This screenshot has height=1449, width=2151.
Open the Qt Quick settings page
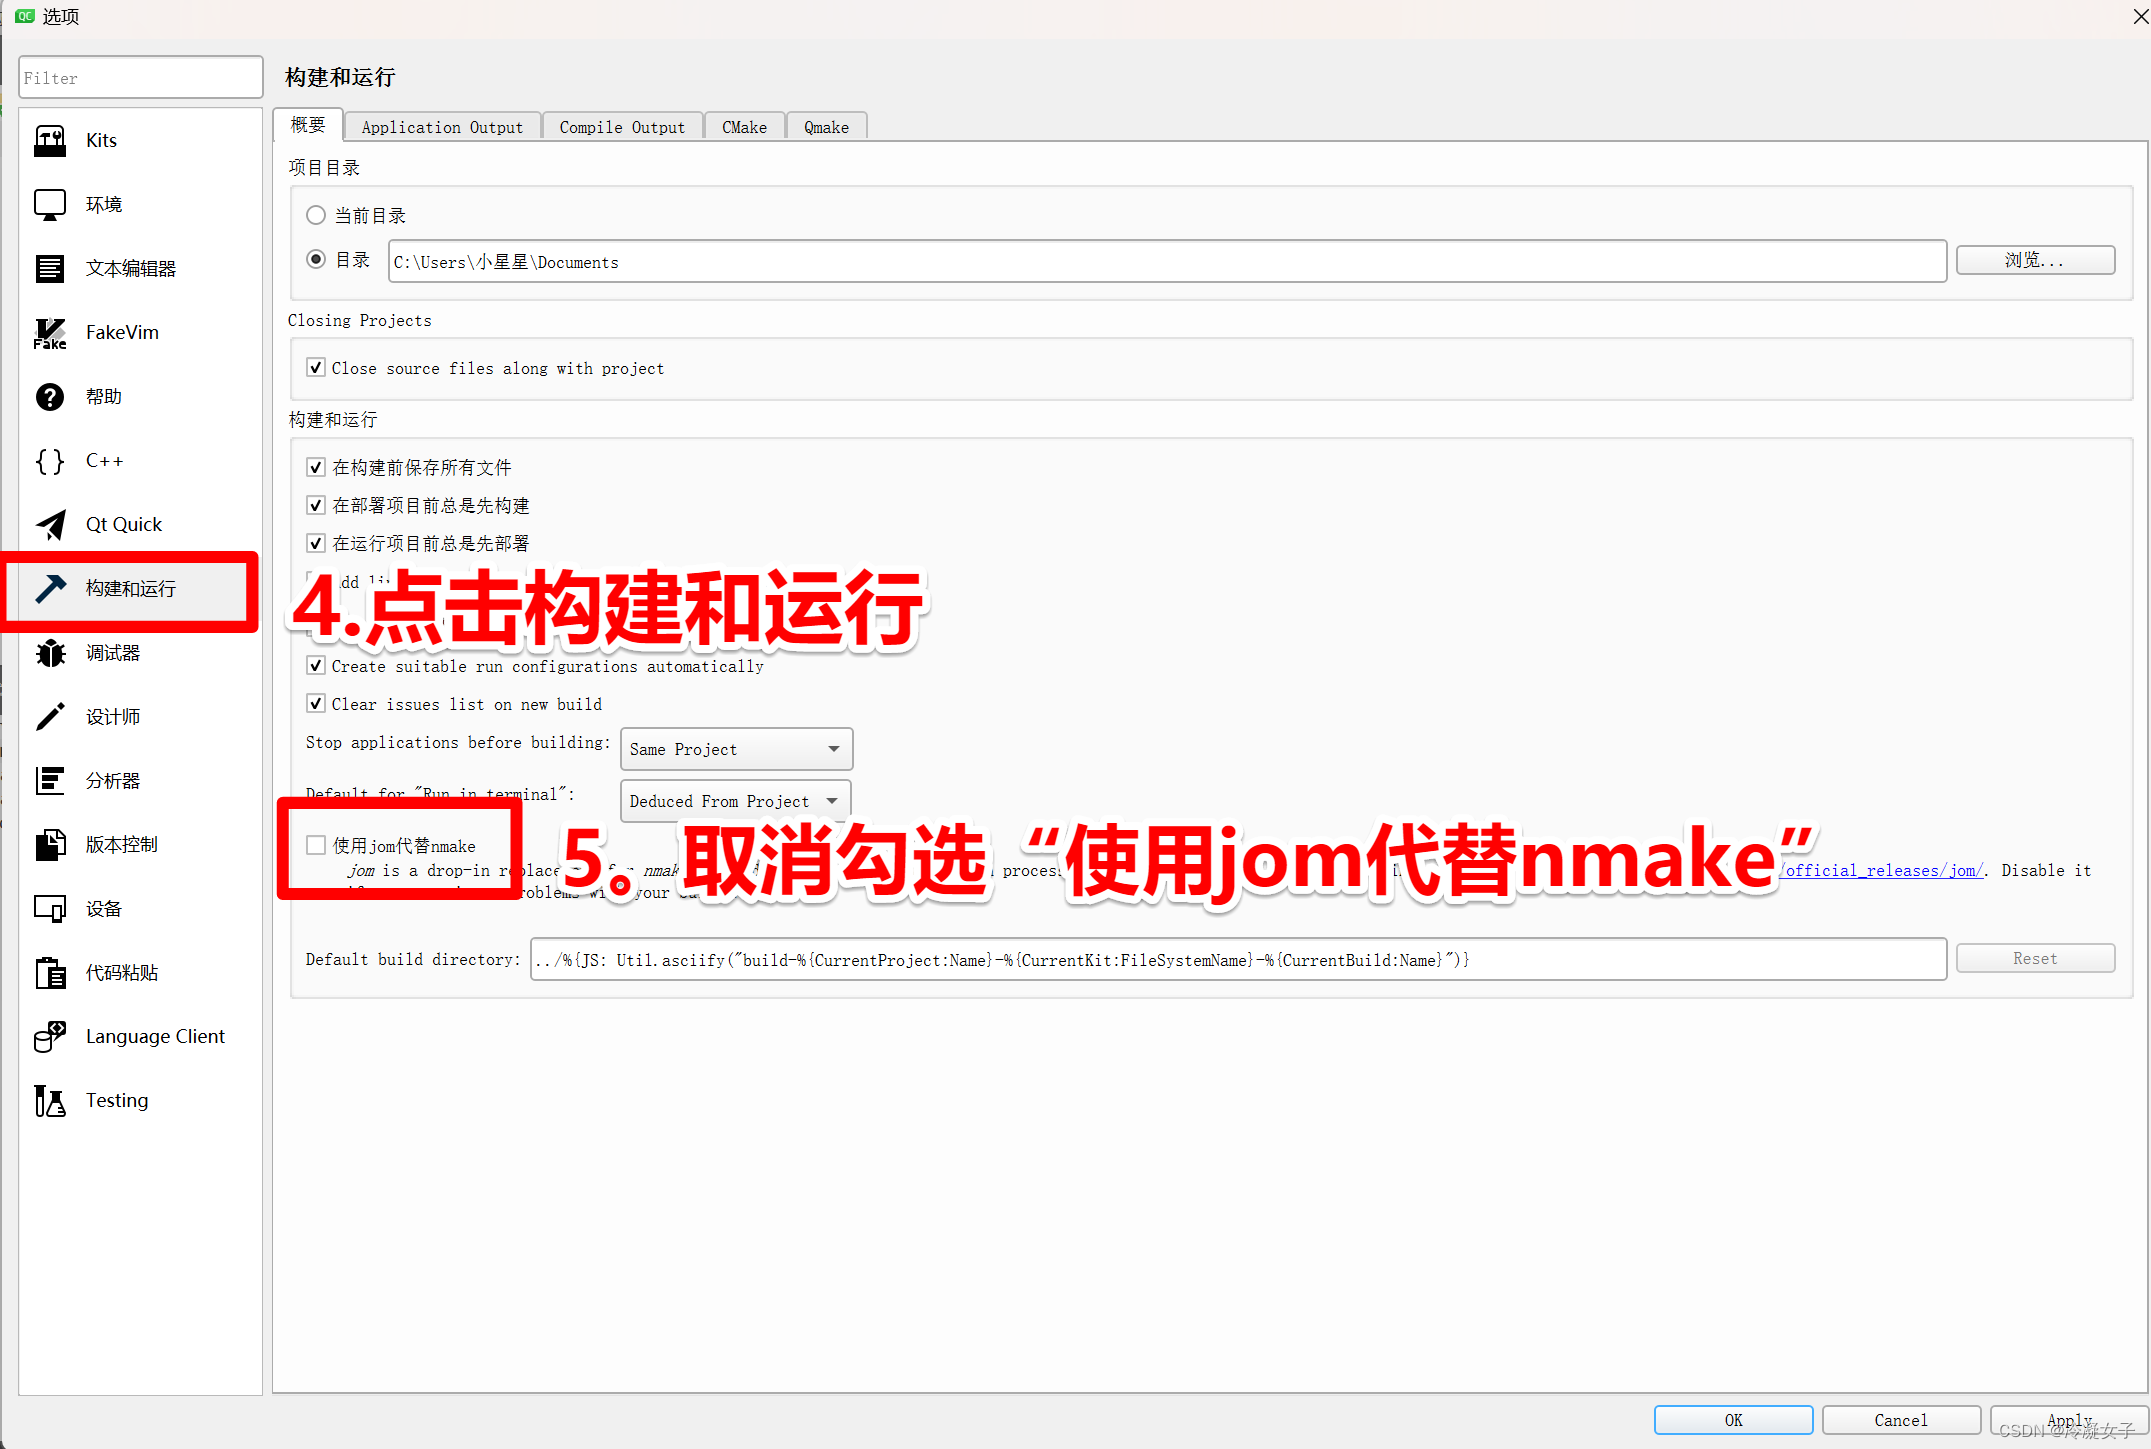tap(123, 524)
